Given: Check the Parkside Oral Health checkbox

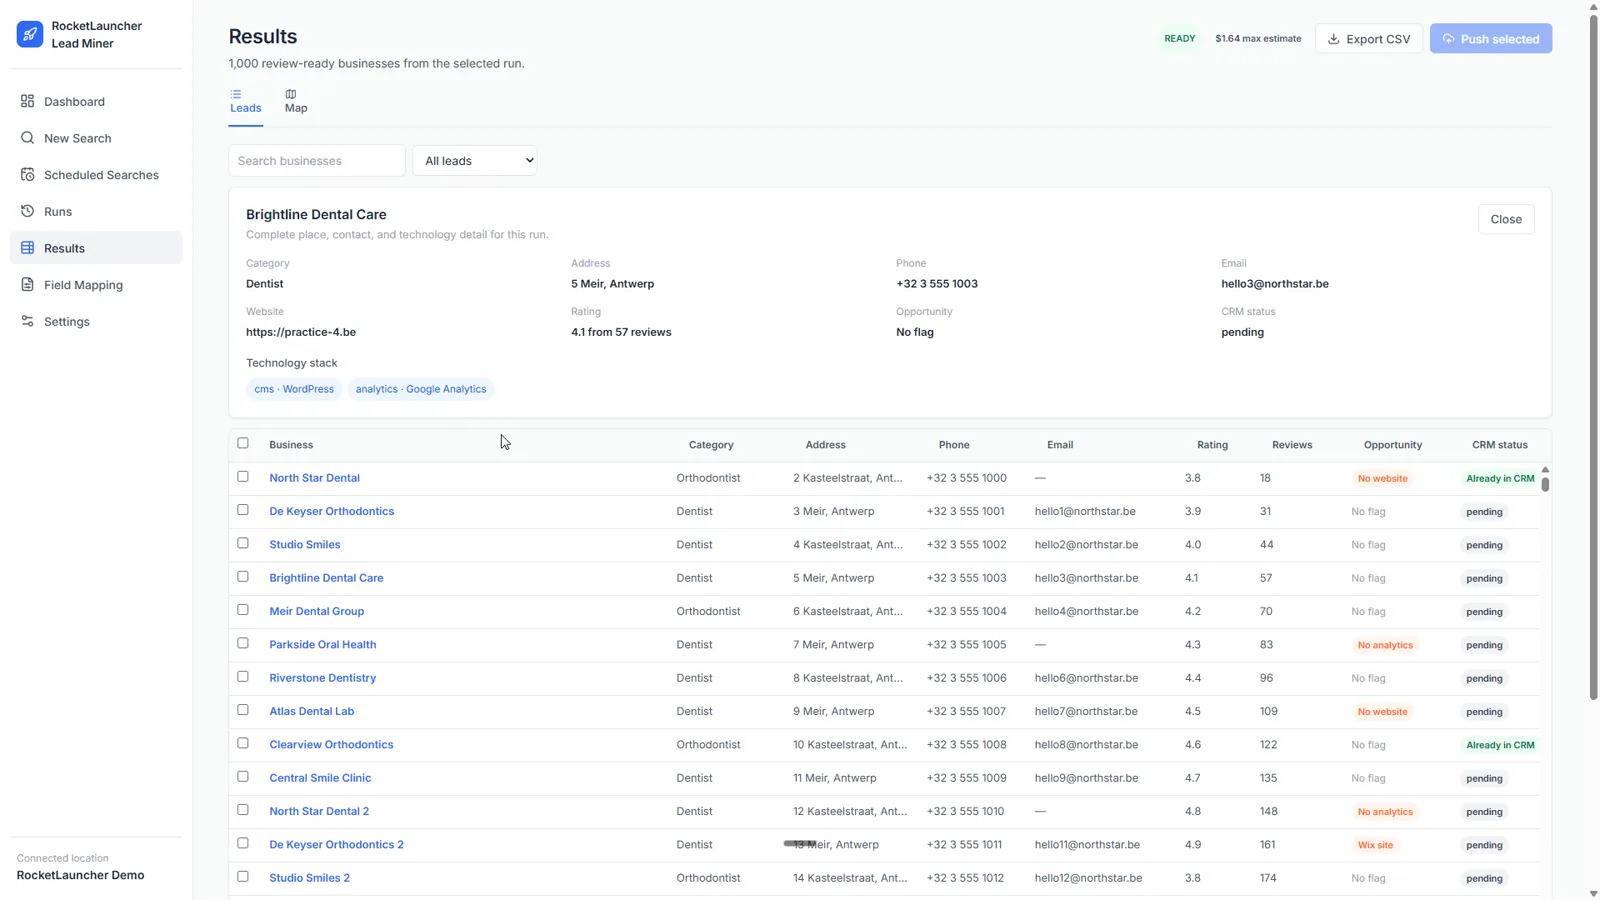Looking at the screenshot, I should tap(243, 643).
